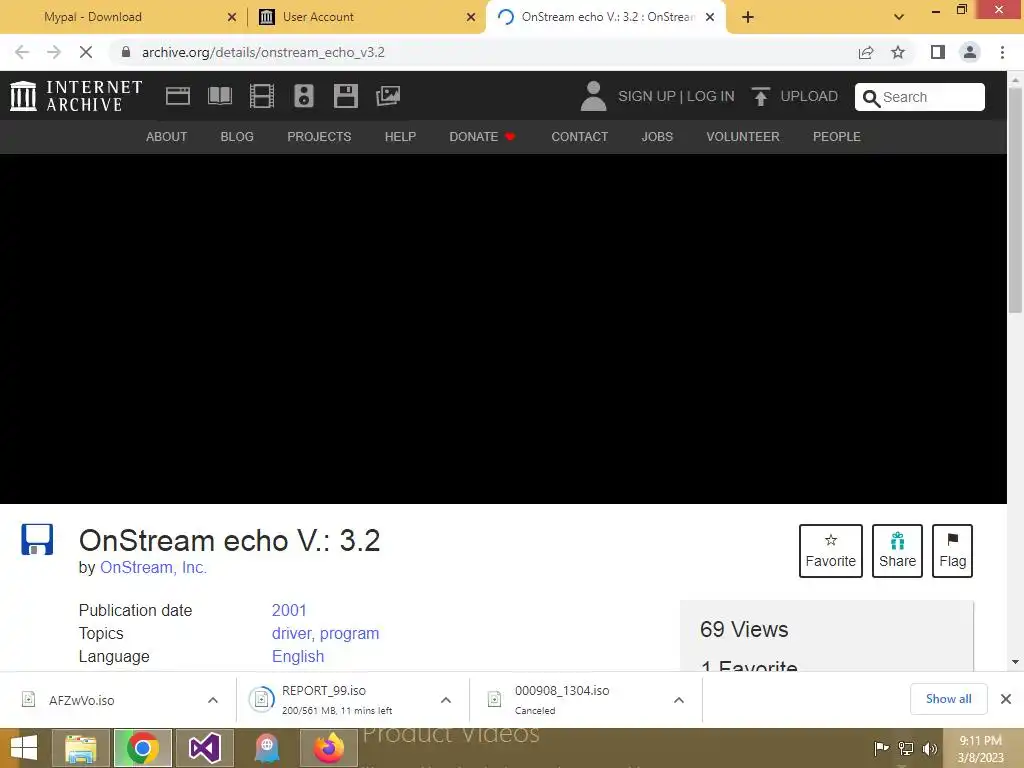Screen dimensions: 1024x768
Task: Open a new browser tab
Action: 748,18
